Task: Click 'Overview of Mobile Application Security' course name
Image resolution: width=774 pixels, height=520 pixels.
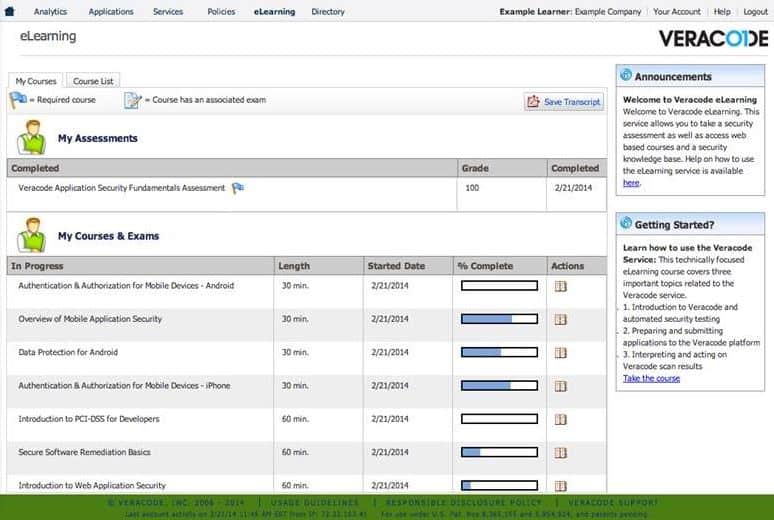Action: click(x=90, y=319)
